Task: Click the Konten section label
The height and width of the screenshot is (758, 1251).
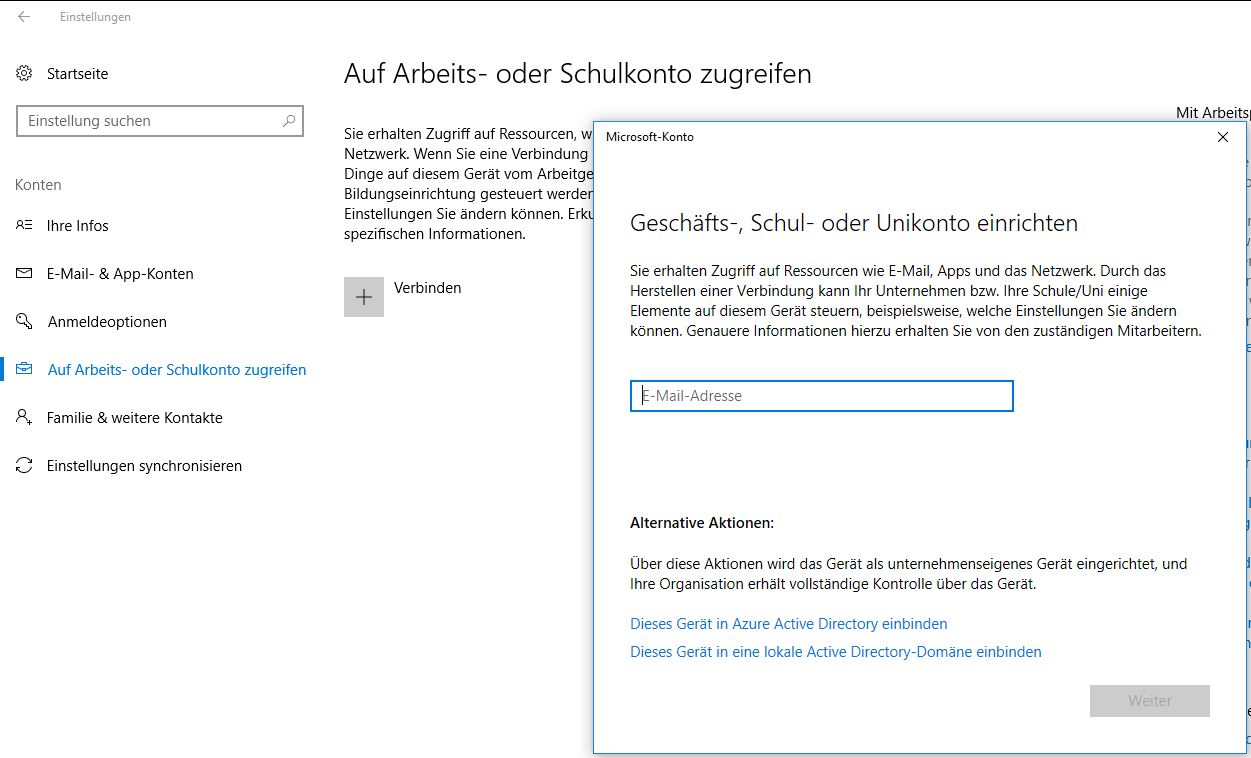Action: (38, 184)
